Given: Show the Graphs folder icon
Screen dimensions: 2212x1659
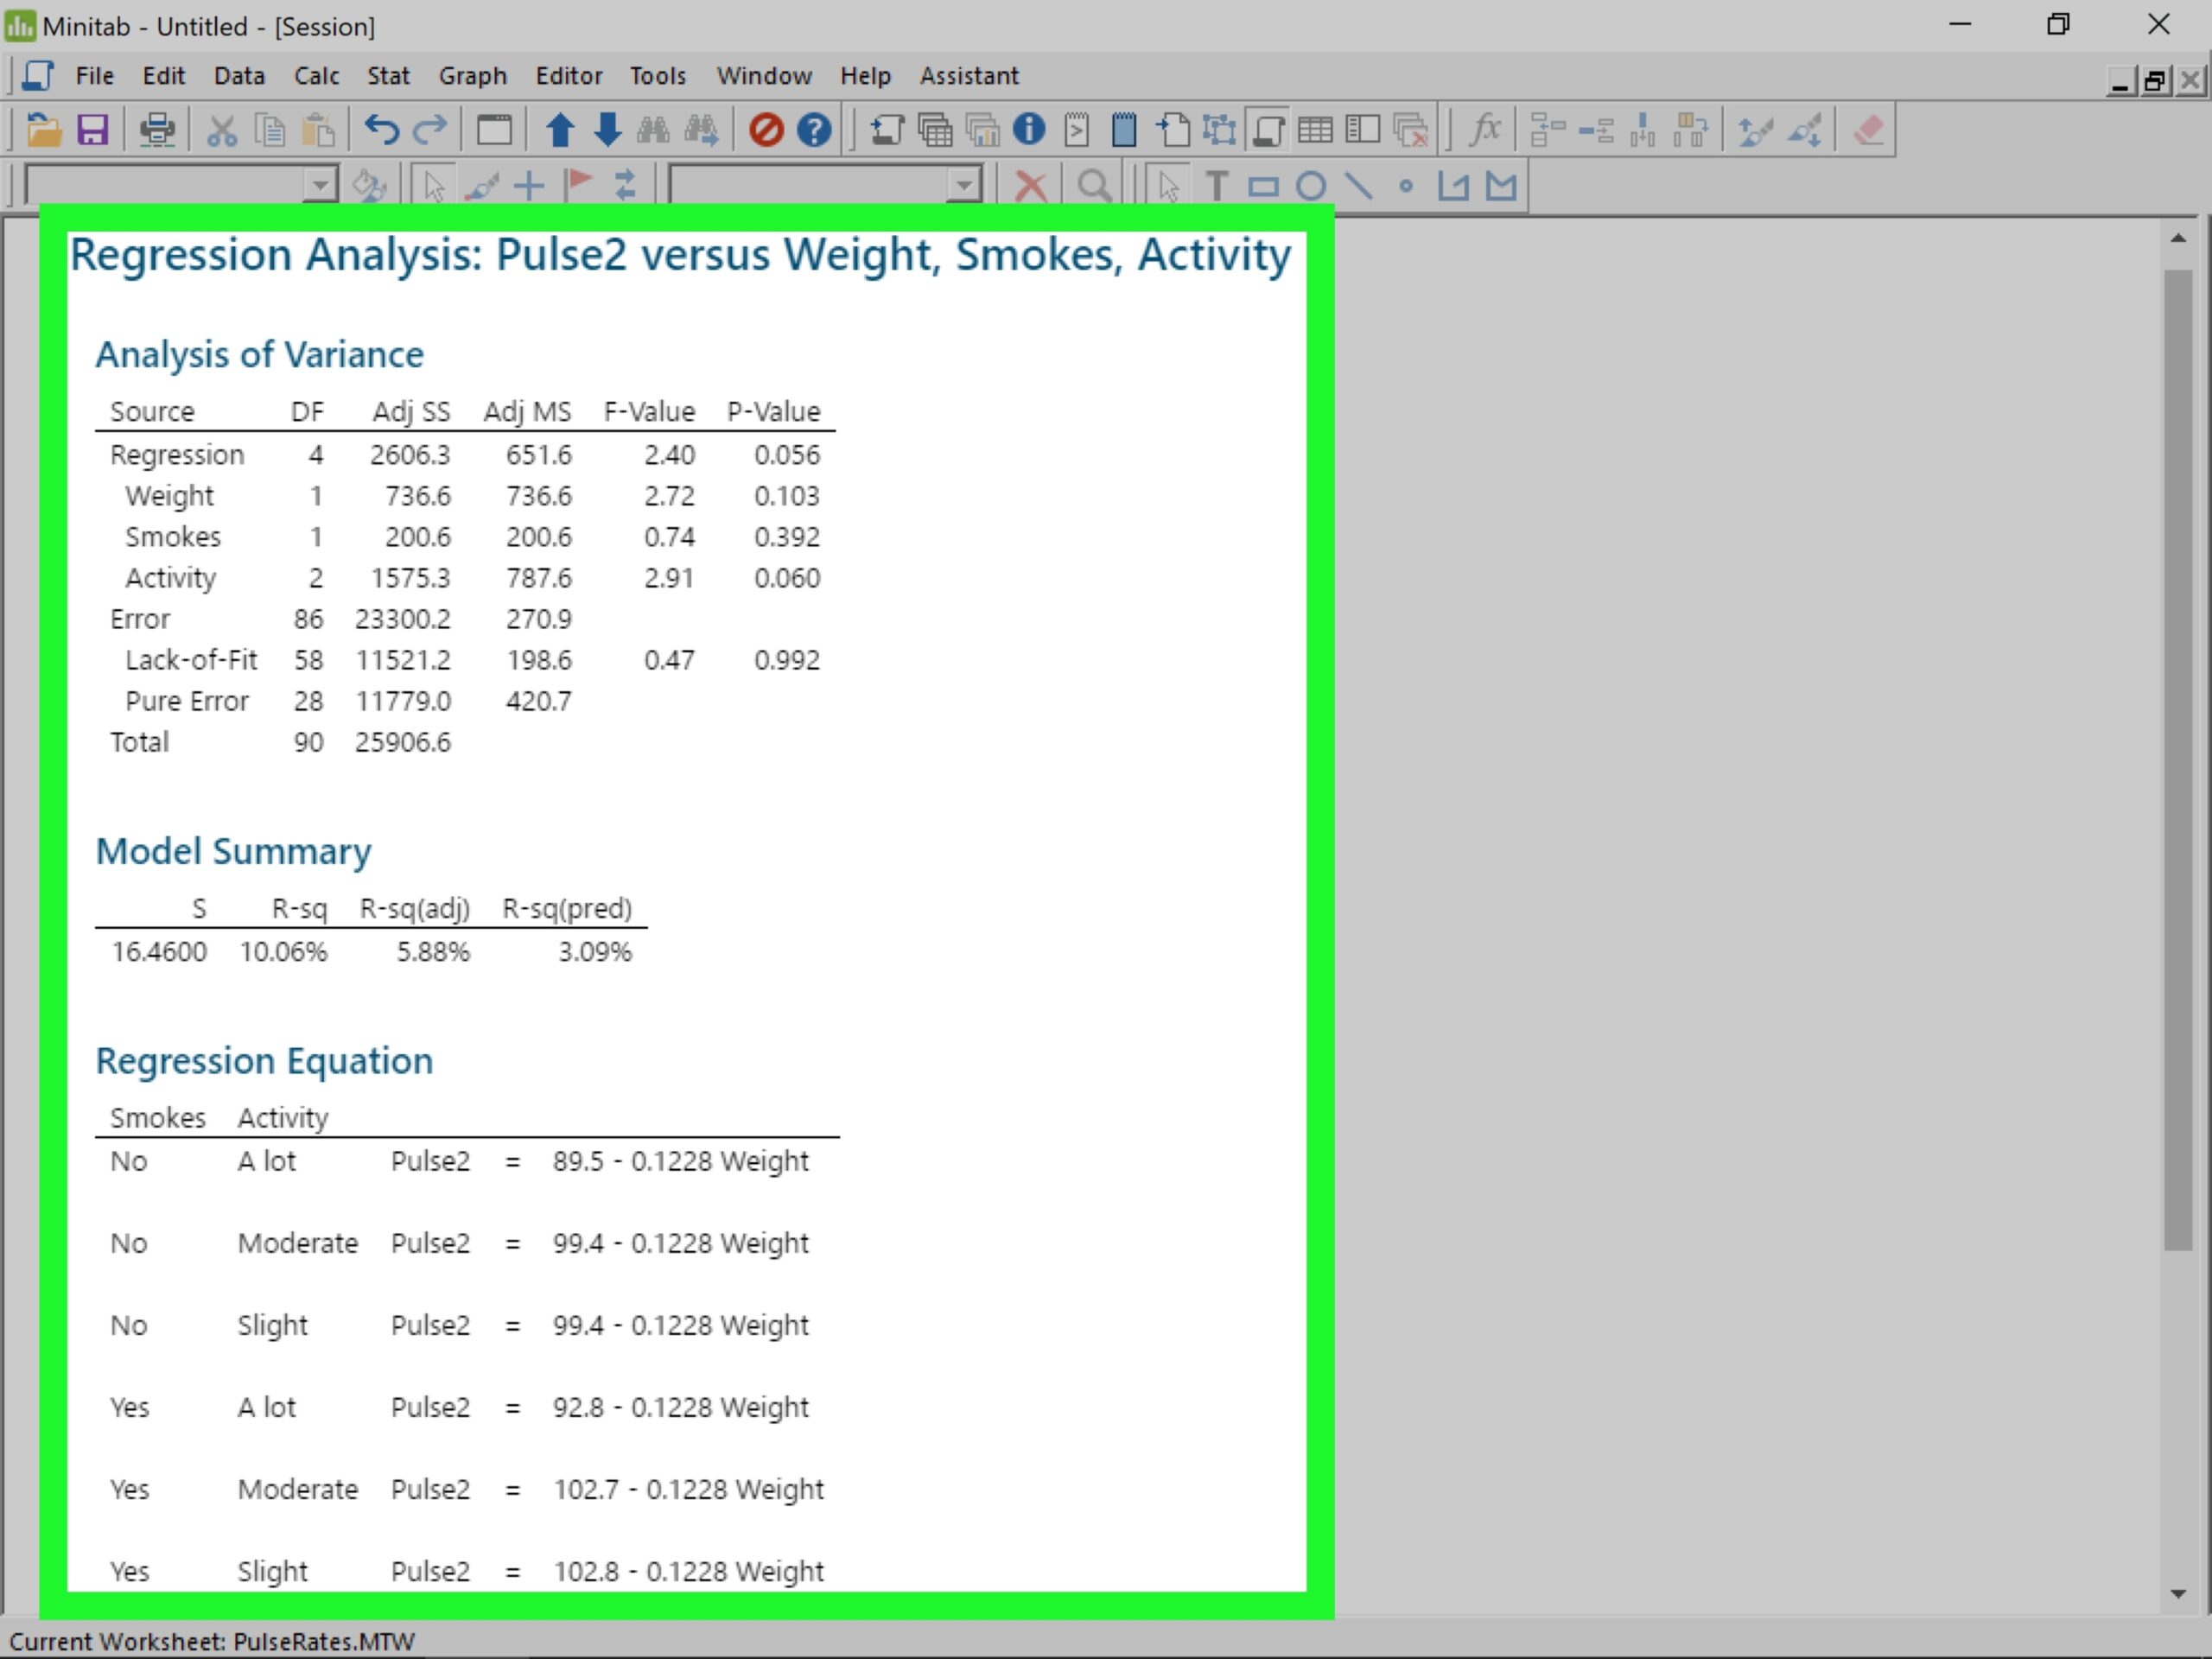Looking at the screenshot, I should coord(983,130).
